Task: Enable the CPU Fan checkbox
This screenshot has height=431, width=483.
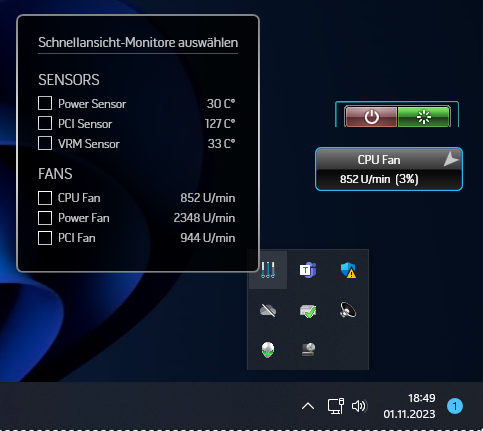Action: click(x=45, y=198)
